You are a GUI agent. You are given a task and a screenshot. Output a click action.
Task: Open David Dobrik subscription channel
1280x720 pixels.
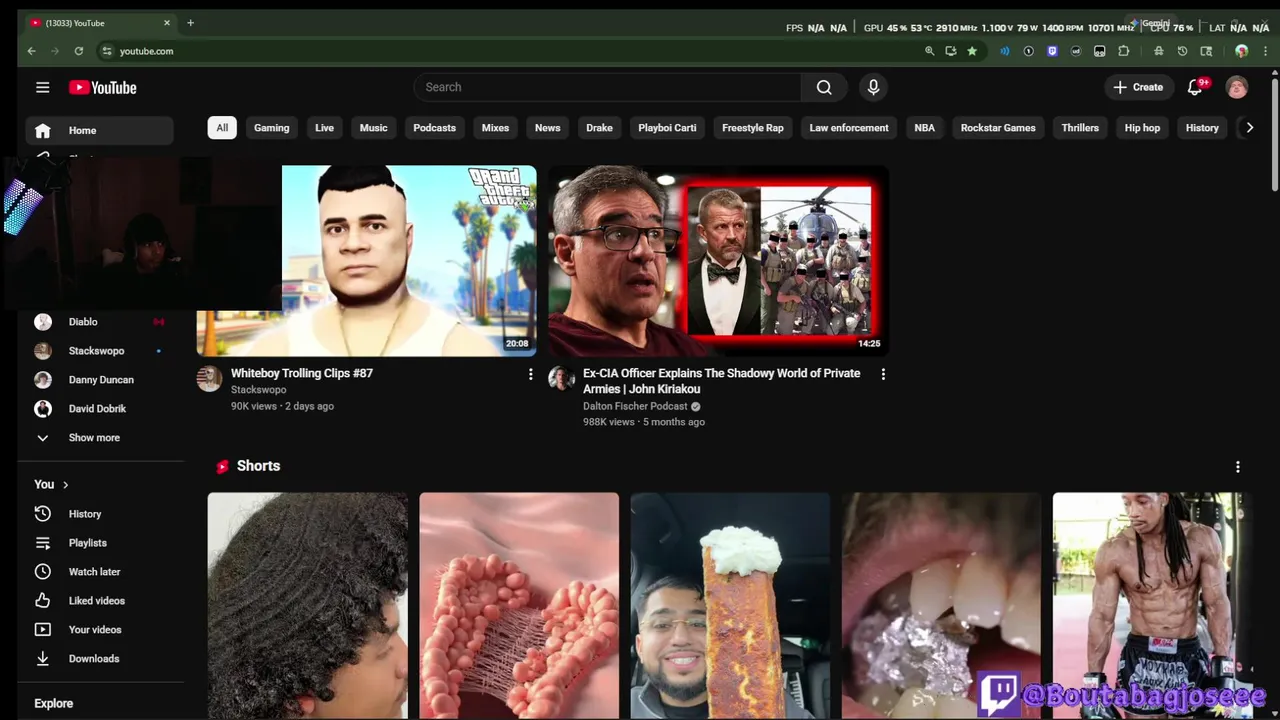(99, 409)
